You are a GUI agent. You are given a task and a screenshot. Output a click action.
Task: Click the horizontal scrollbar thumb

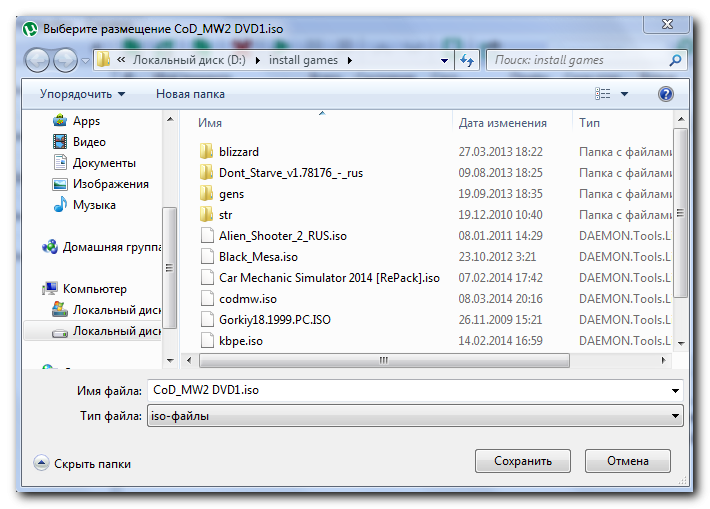click(384, 360)
